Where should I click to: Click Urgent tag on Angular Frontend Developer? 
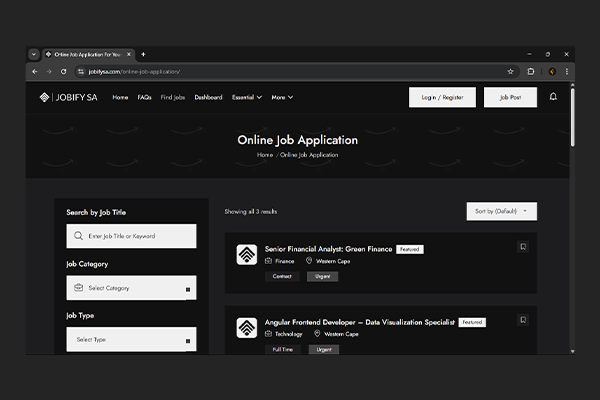click(x=324, y=349)
